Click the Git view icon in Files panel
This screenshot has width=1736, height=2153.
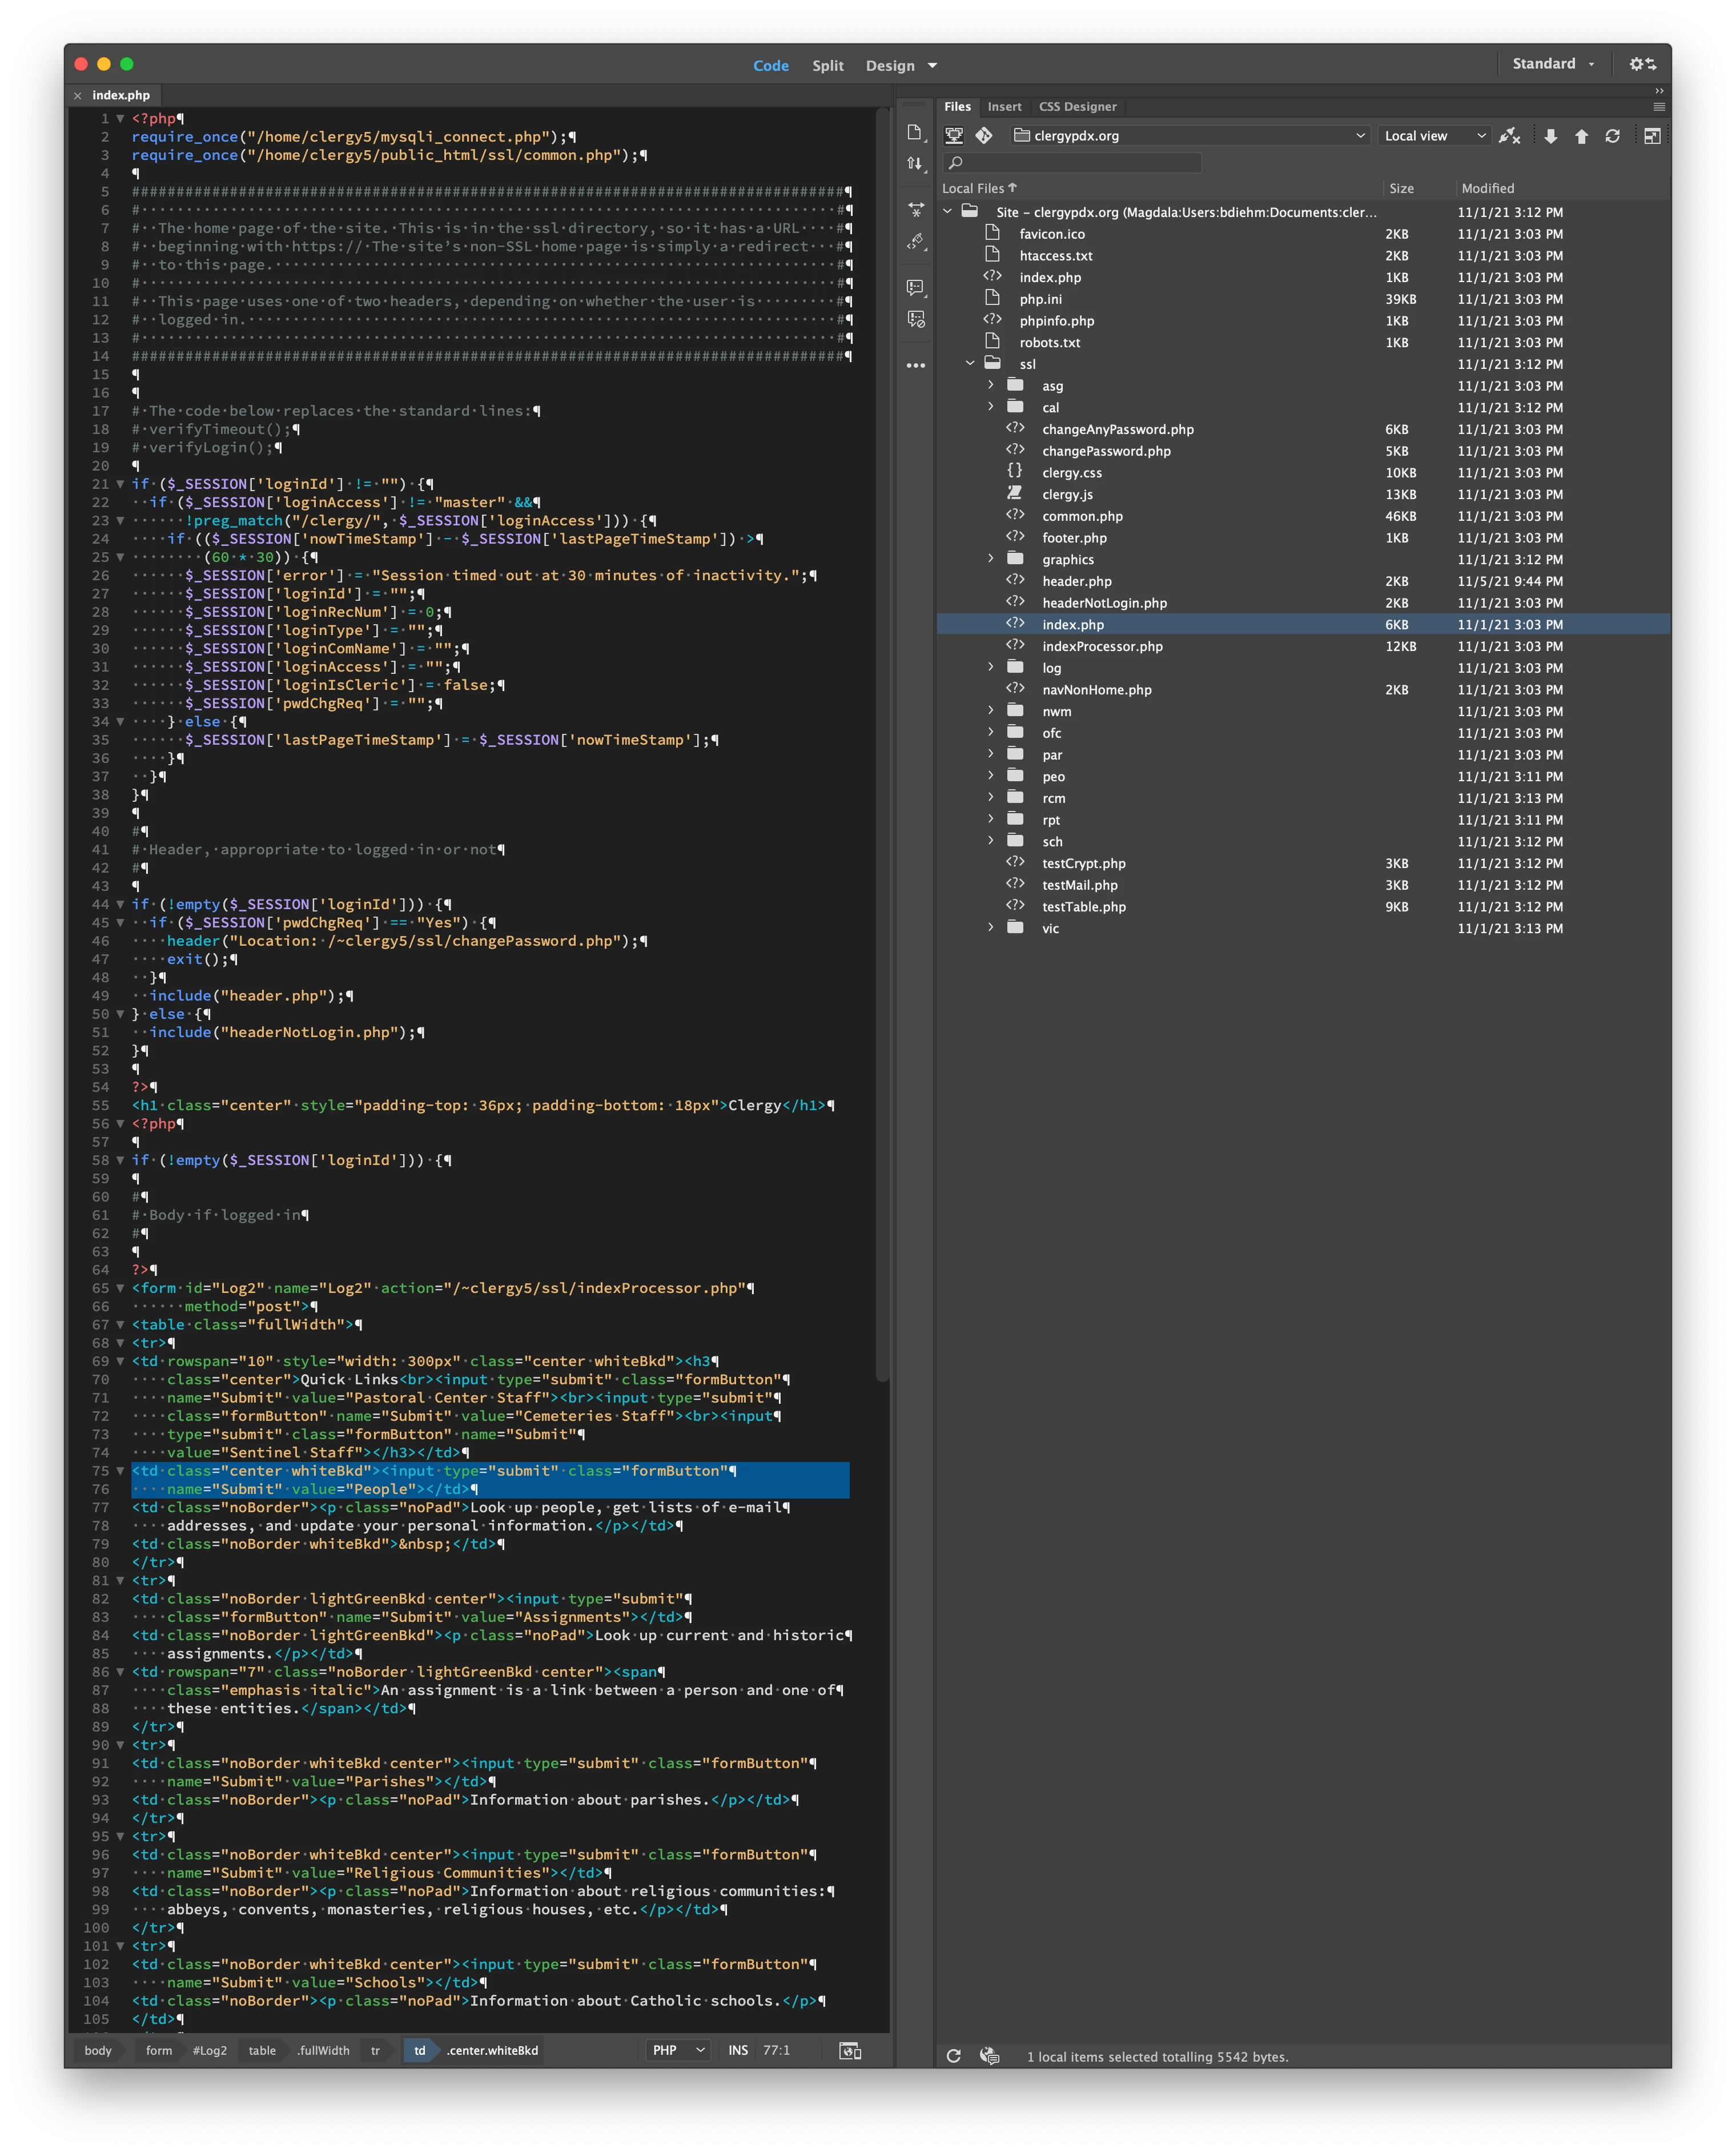click(984, 135)
